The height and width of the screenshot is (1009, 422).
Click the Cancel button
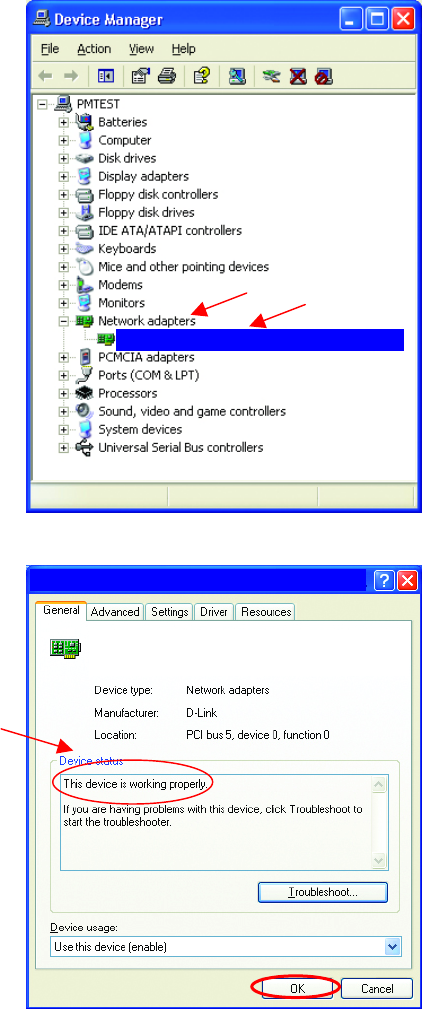tap(376, 988)
